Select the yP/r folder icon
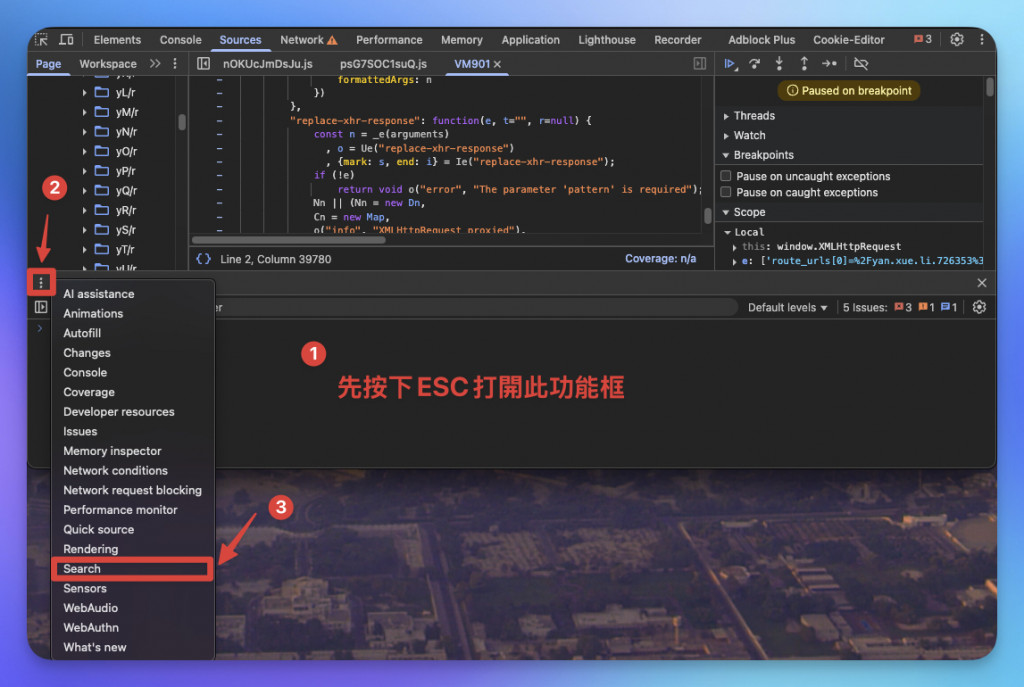1024x687 pixels. (102, 170)
